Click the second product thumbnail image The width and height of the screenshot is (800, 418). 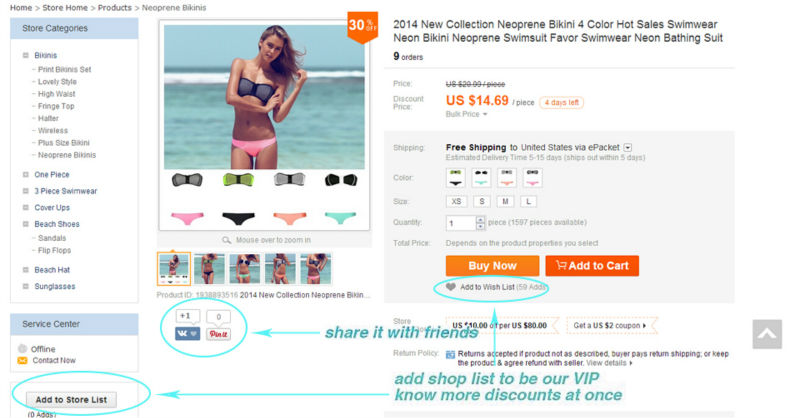click(x=209, y=268)
